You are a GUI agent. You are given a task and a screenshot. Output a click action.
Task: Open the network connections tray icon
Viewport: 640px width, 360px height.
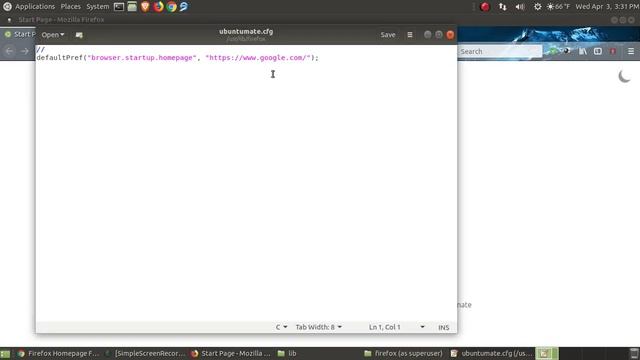502,7
